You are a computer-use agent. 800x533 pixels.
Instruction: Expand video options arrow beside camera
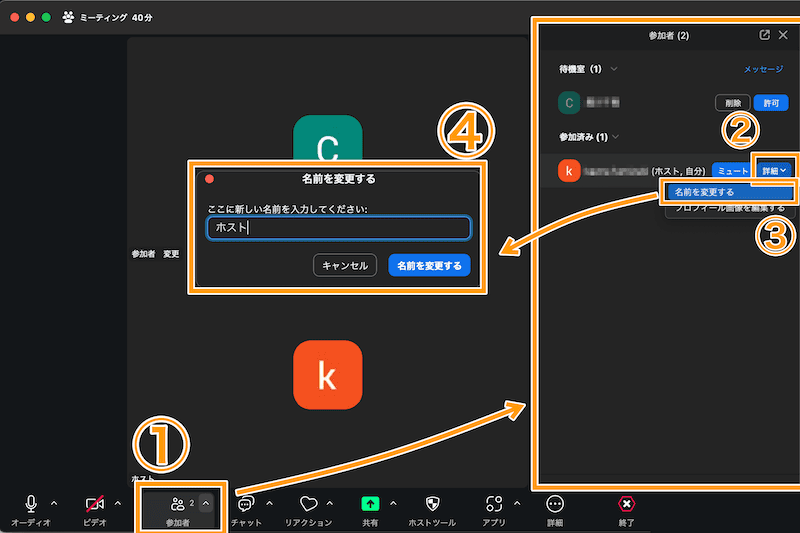pos(118,502)
